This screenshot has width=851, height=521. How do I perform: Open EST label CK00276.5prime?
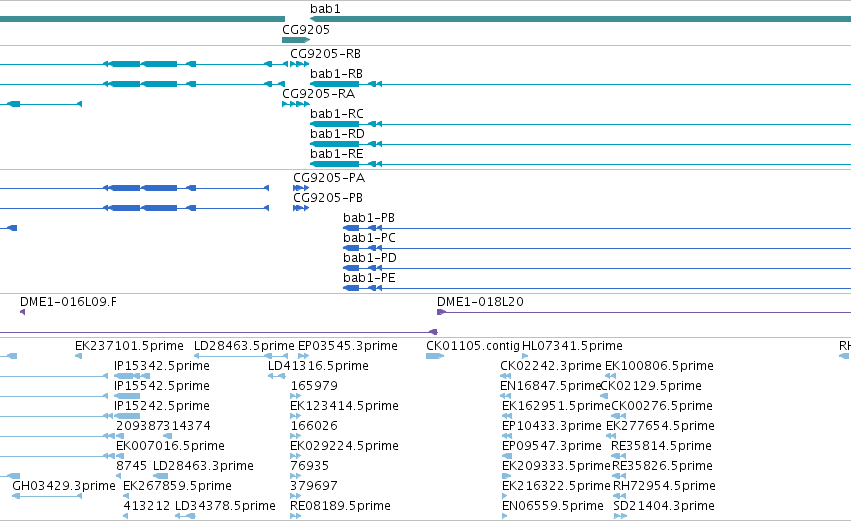[662, 406]
